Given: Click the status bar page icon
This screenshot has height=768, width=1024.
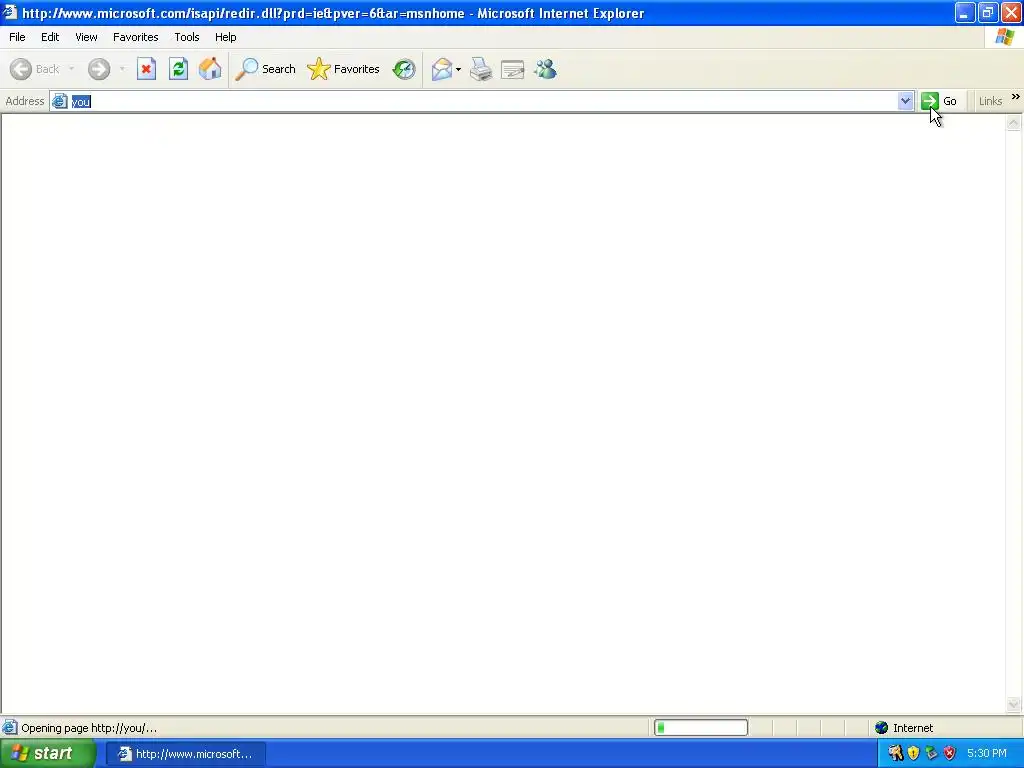Looking at the screenshot, I should click(x=10, y=728).
